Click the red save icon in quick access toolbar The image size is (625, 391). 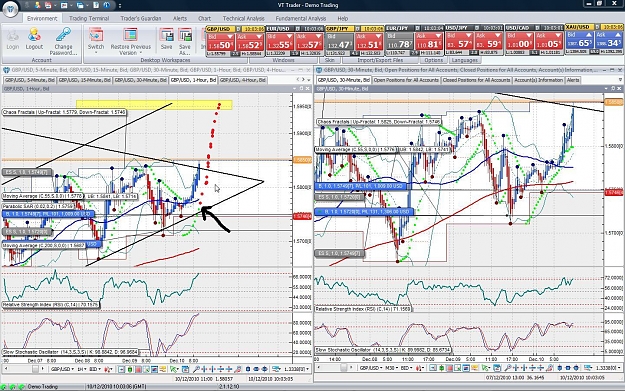pyautogui.click(x=48, y=5)
